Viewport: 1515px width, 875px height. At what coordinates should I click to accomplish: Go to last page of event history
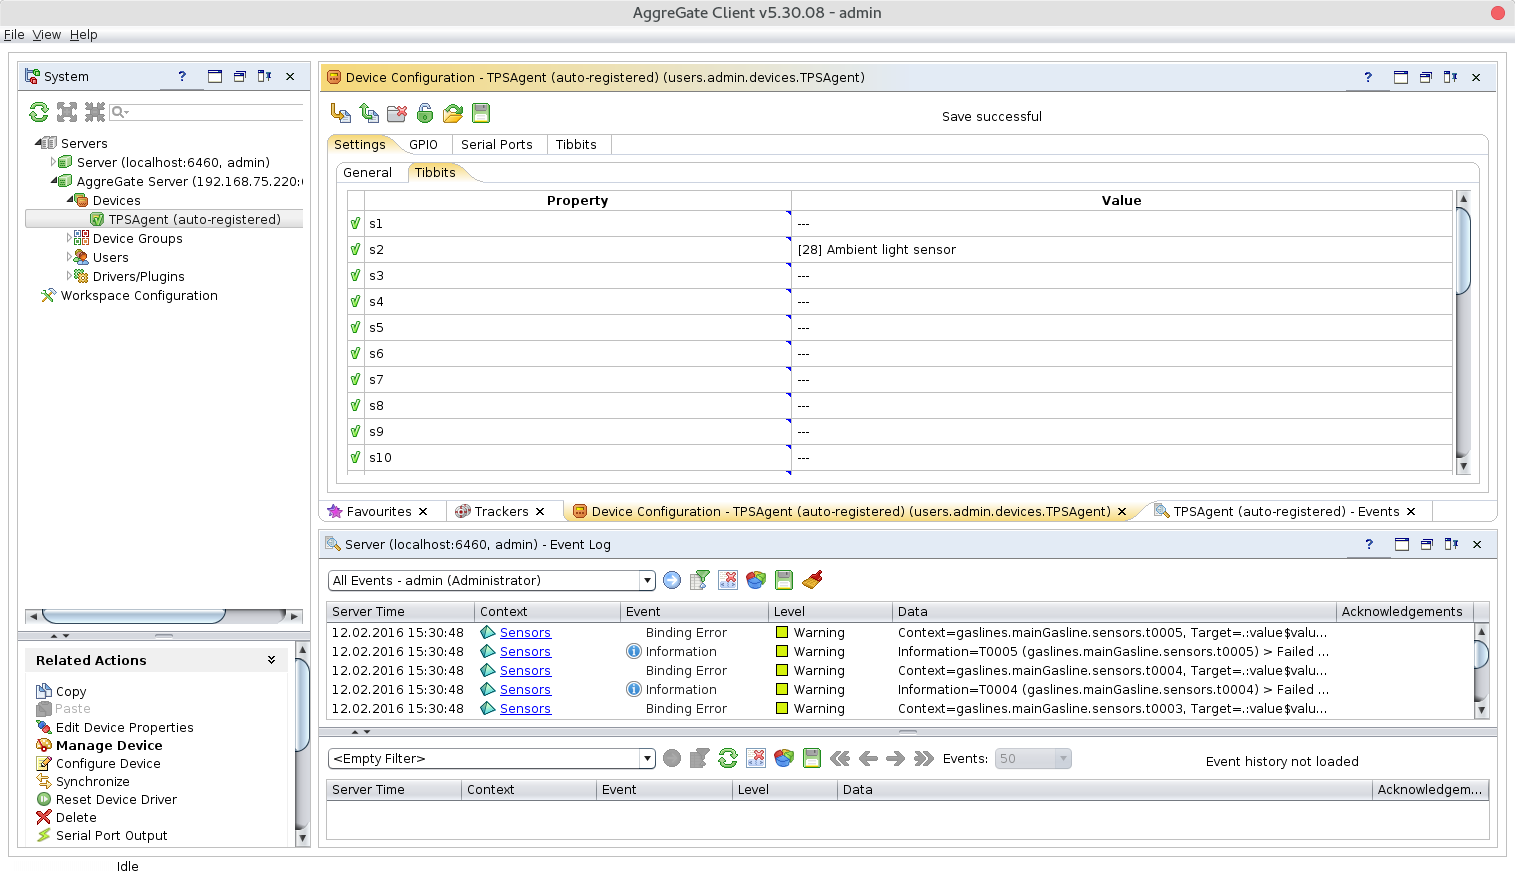pos(924,758)
